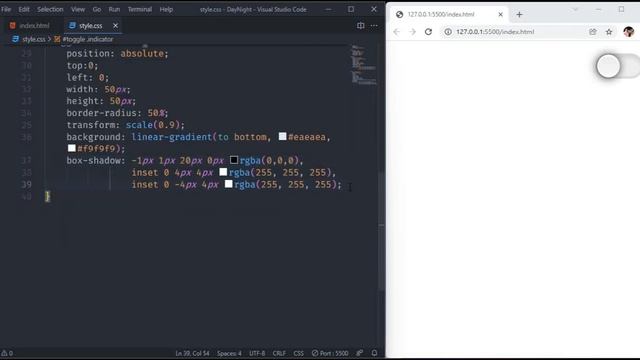Minimize the VS Code window

328,9
